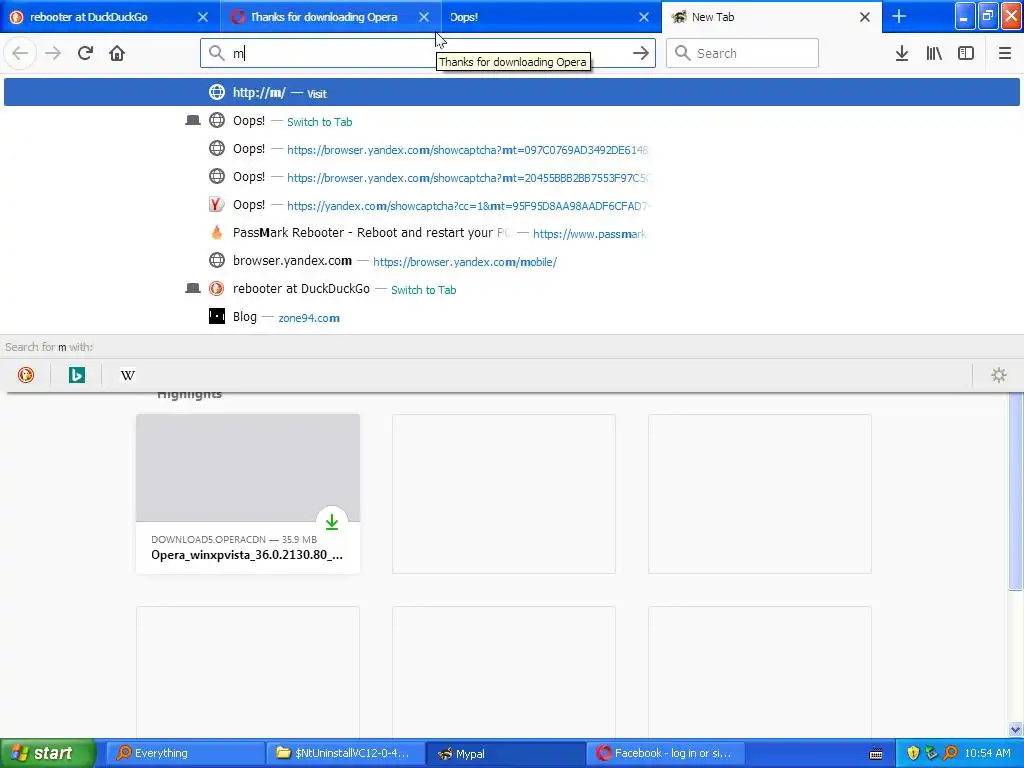This screenshot has width=1024, height=768.
Task: Click the 10:54 AM clock
Action: coord(987,754)
